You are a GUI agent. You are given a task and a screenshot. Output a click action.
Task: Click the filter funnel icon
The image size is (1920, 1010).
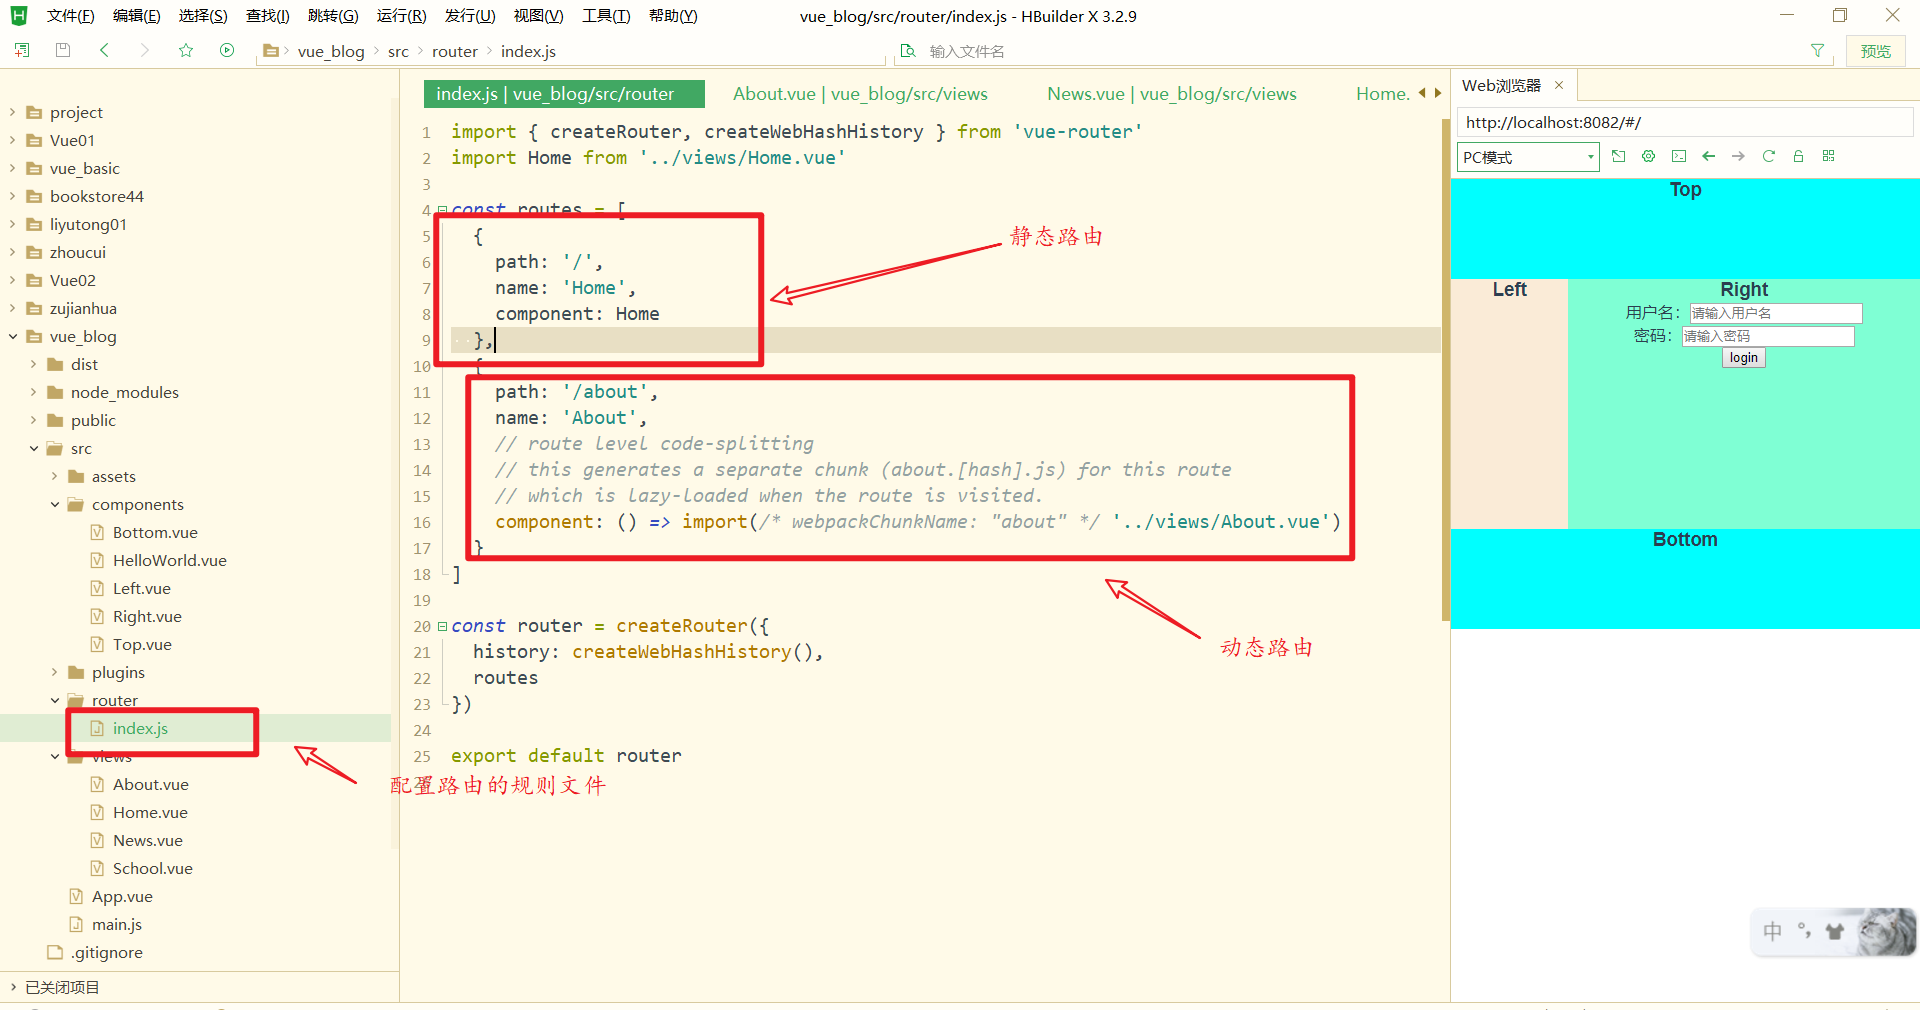pyautogui.click(x=1817, y=51)
